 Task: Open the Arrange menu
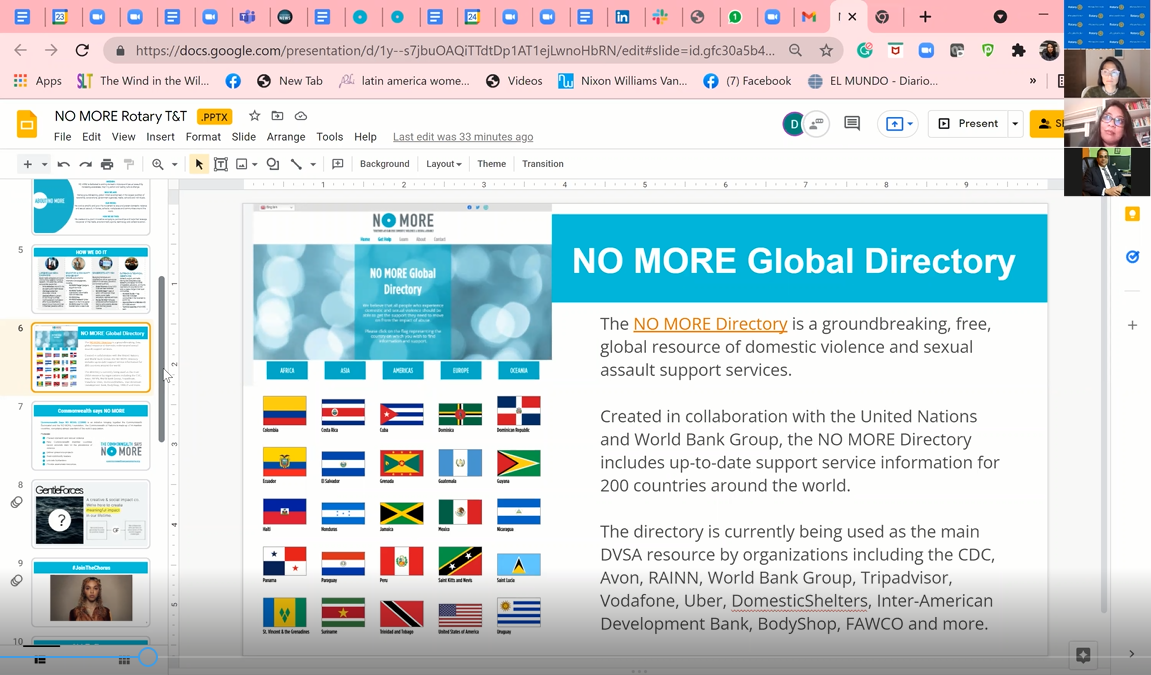[286, 137]
